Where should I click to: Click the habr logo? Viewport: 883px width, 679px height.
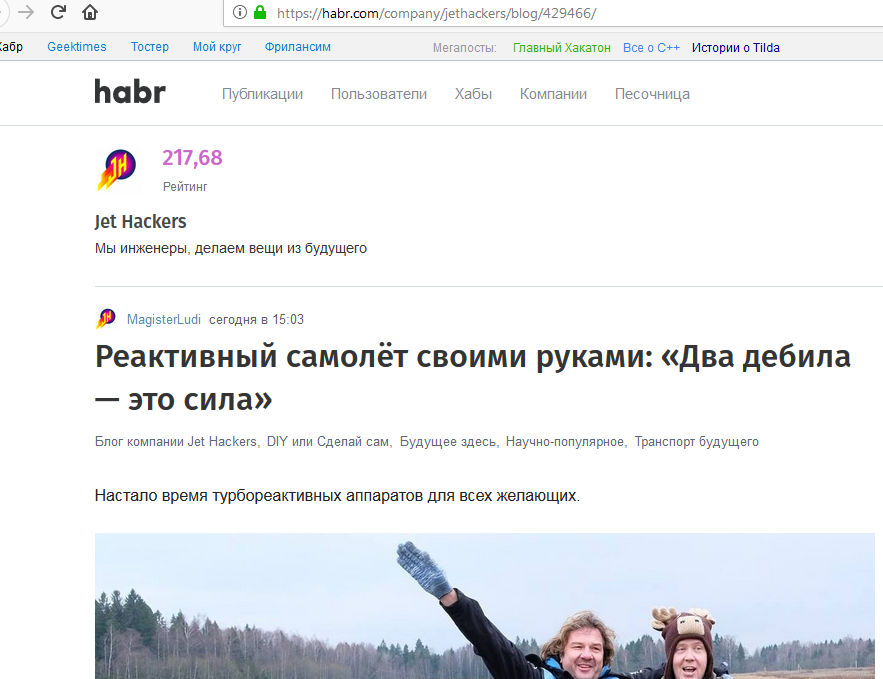coord(130,93)
